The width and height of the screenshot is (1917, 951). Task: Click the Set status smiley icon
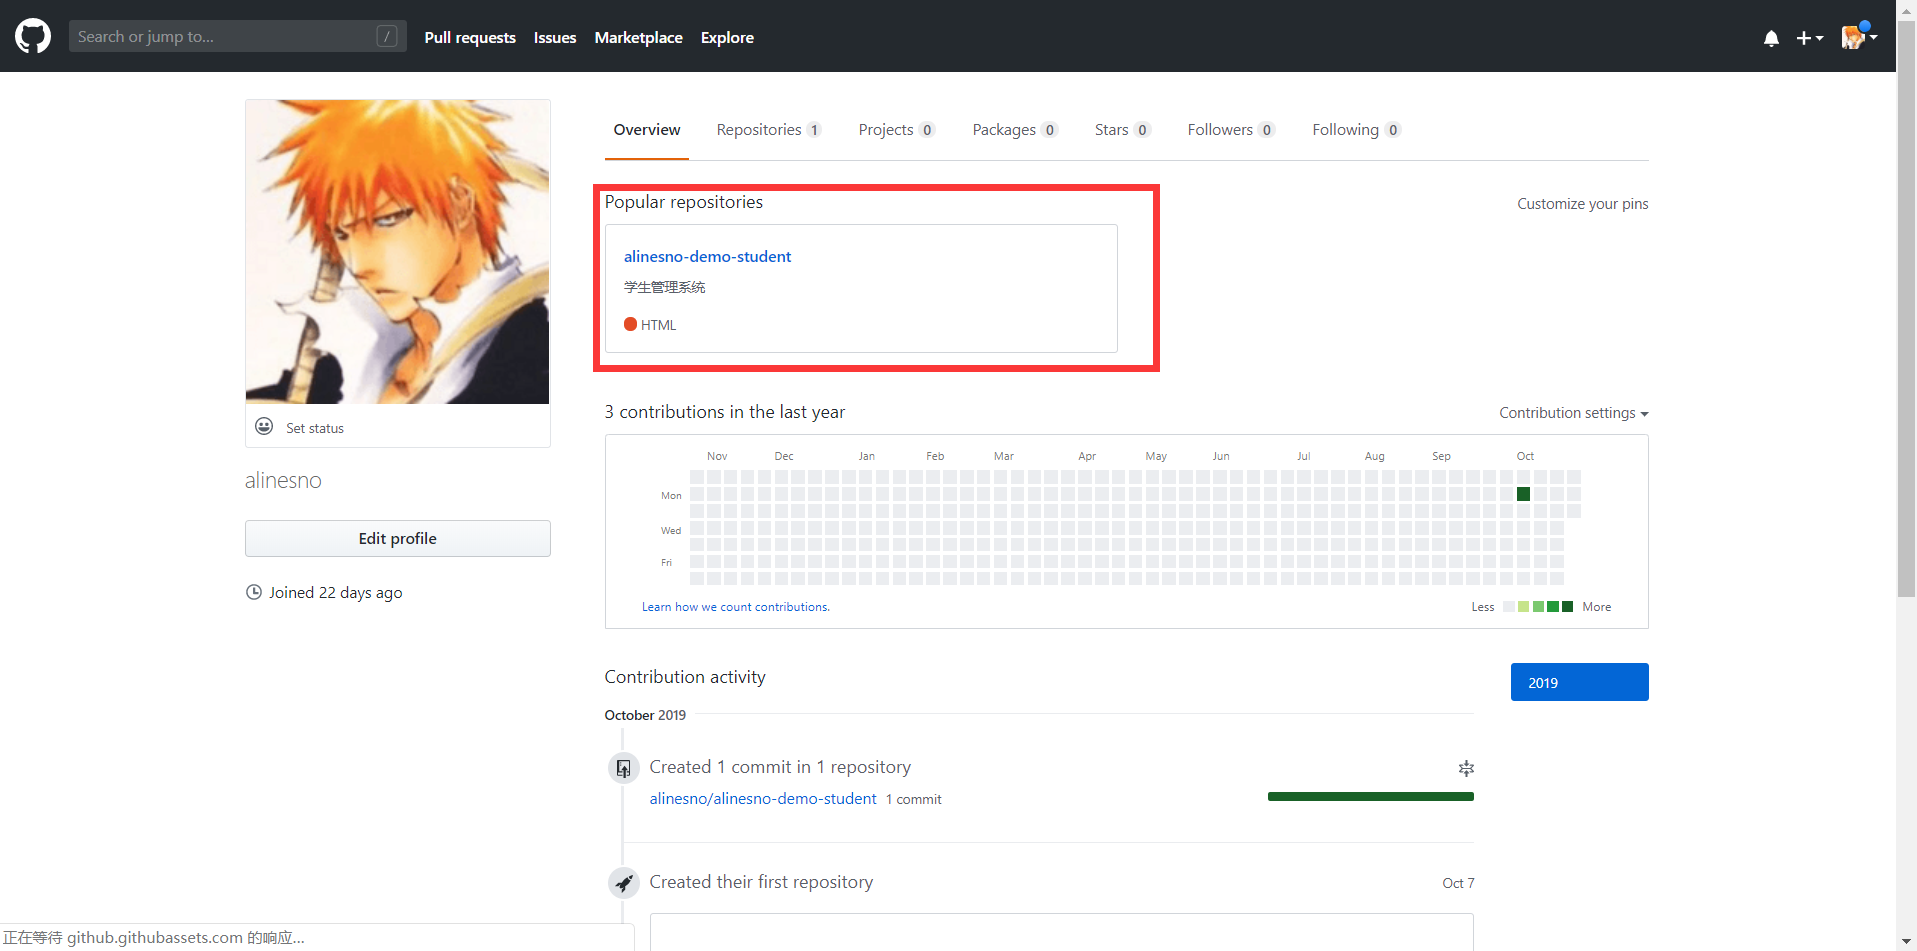264,426
